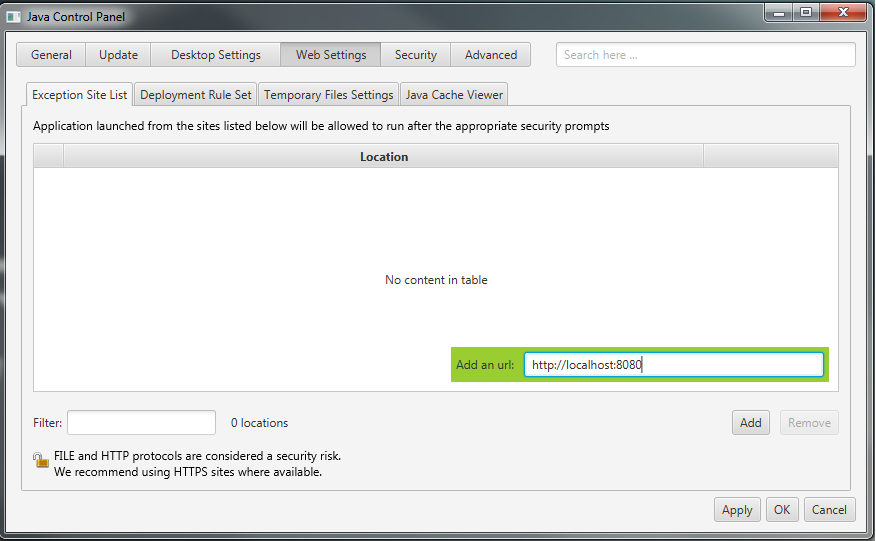Click the padlock security warning icon
Image resolution: width=876 pixels, height=541 pixels.
tap(40, 460)
